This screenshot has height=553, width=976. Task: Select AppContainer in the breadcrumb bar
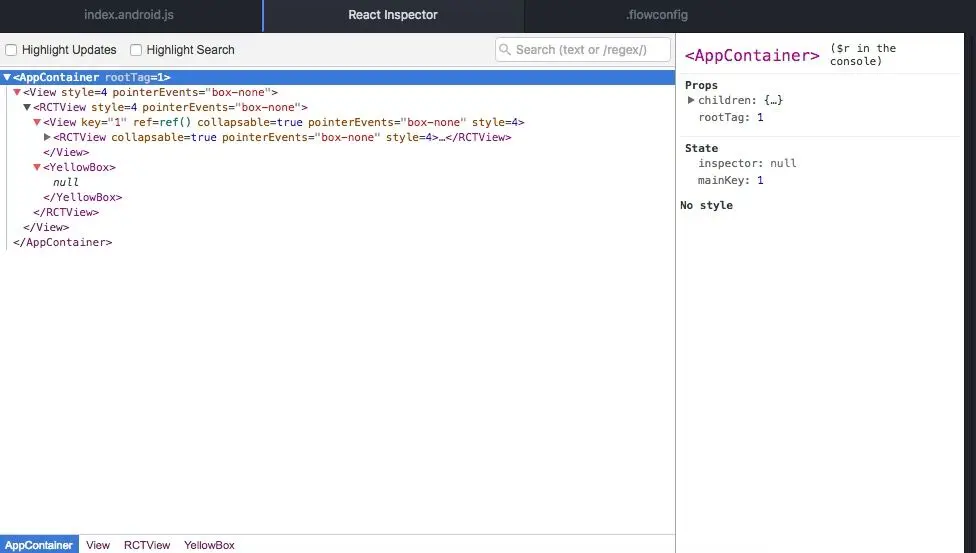click(39, 545)
